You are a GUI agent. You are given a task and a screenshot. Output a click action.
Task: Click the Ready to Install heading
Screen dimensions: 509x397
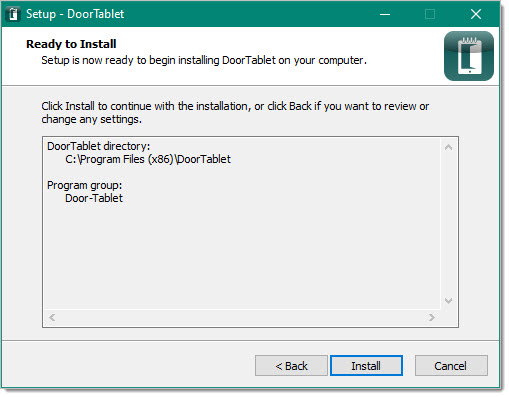(x=71, y=44)
